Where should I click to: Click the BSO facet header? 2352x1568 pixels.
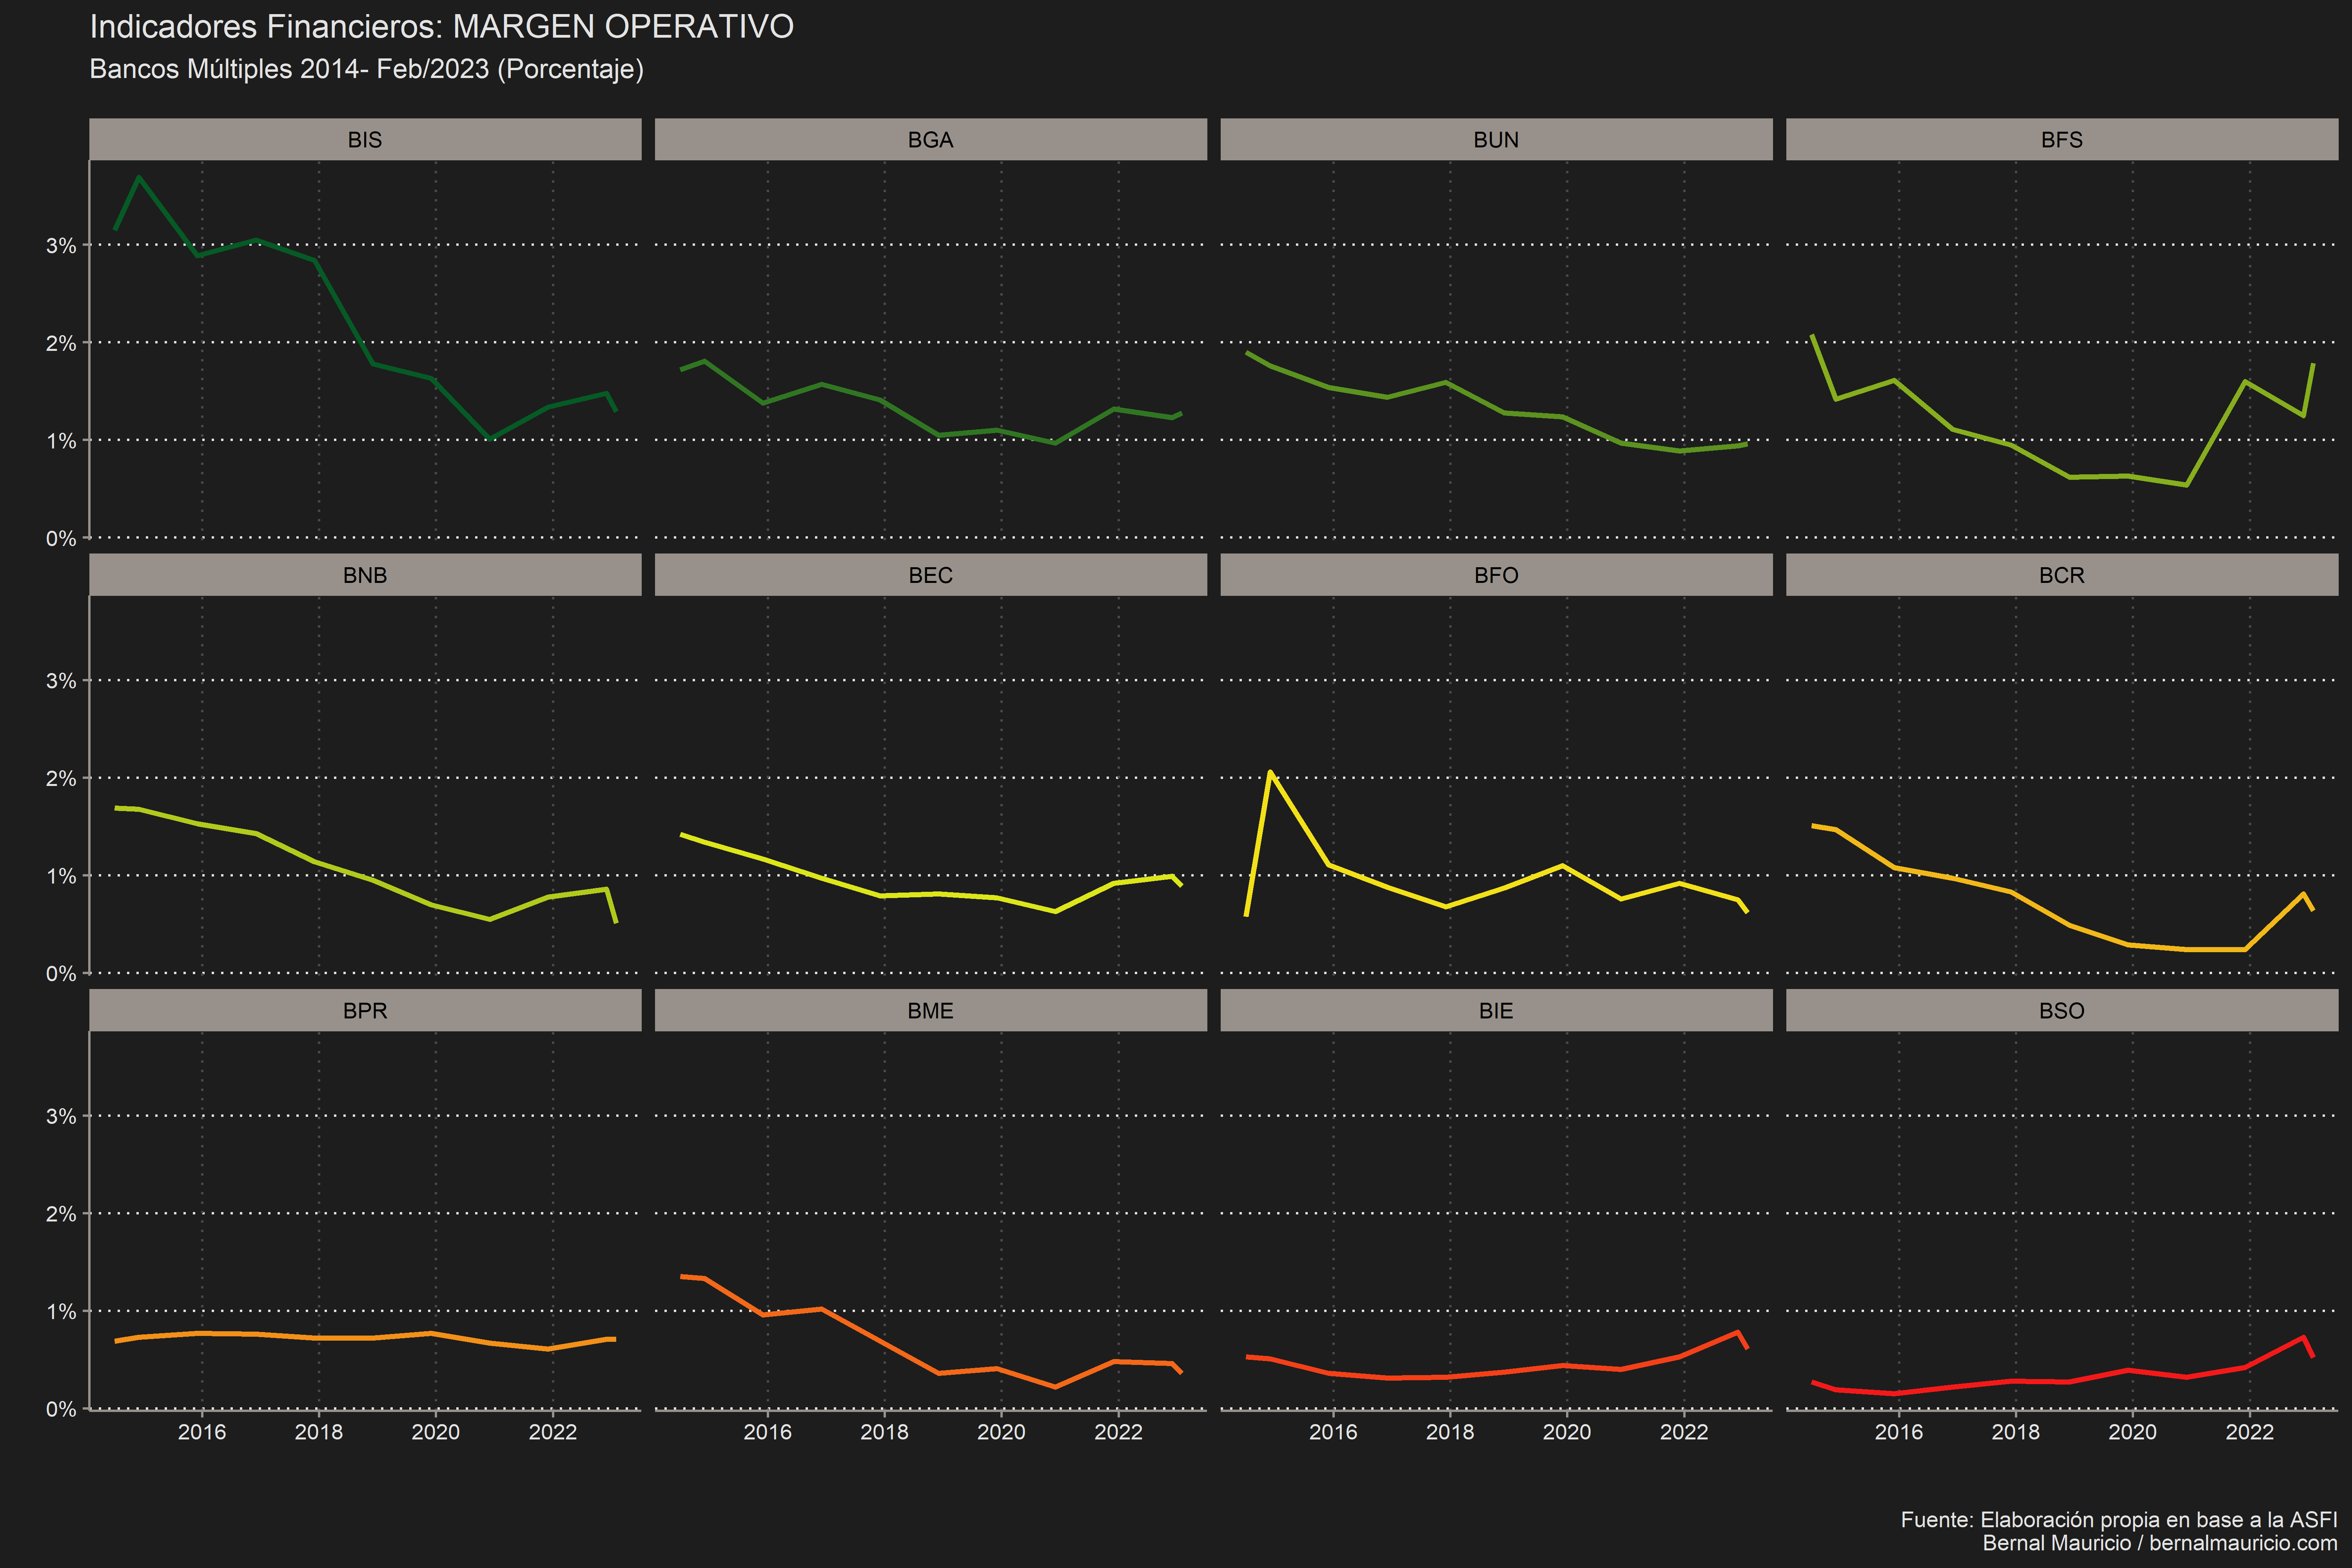point(2062,1010)
